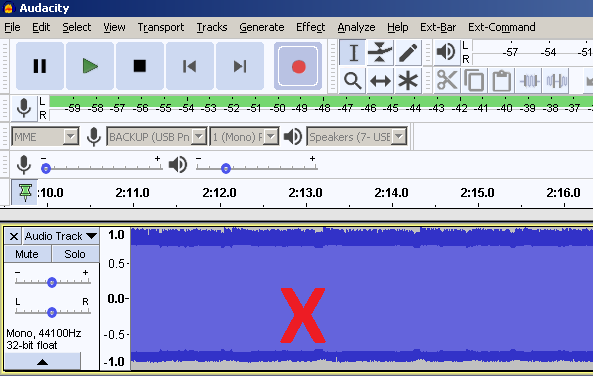Solo the Audio Track
Image resolution: width=593 pixels, height=376 pixels.
[75, 254]
